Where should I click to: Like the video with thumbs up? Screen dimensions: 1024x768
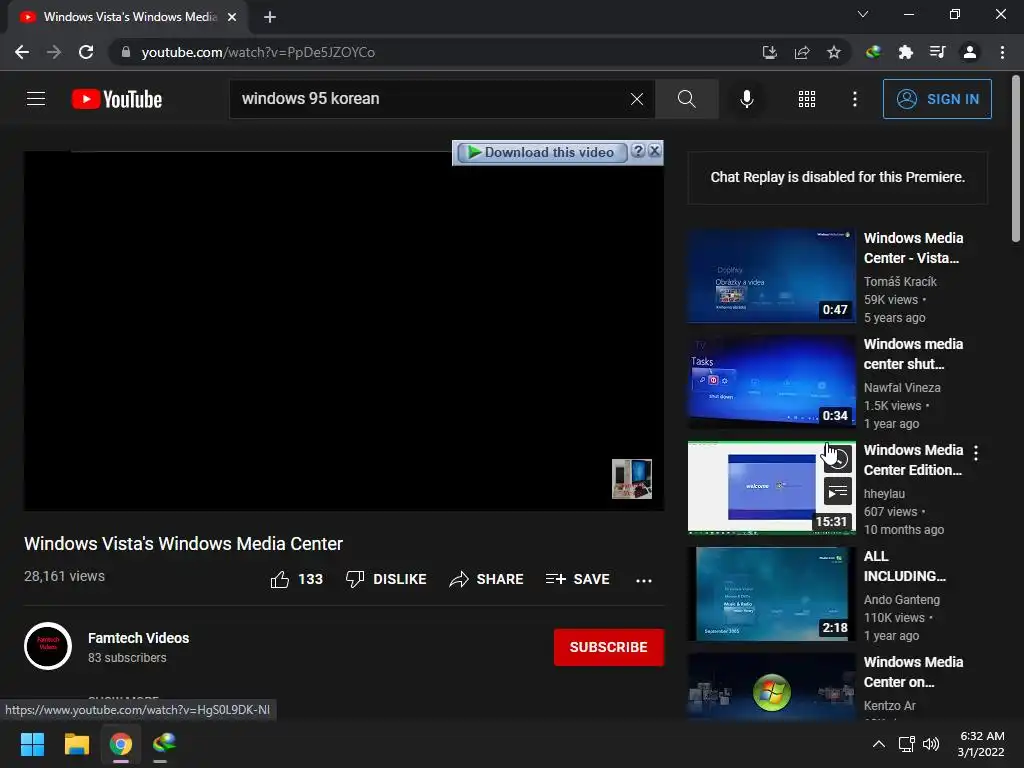[296, 579]
